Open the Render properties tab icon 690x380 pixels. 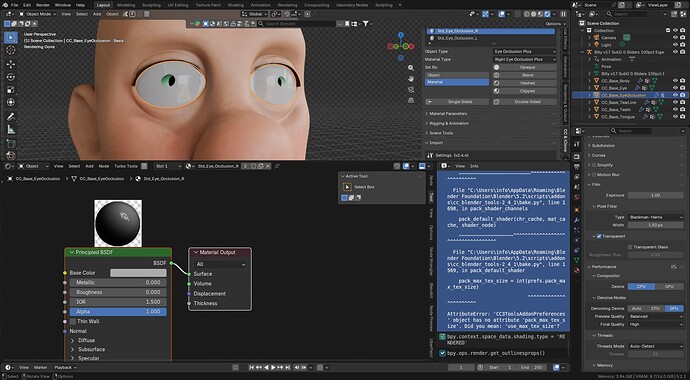tap(577, 157)
